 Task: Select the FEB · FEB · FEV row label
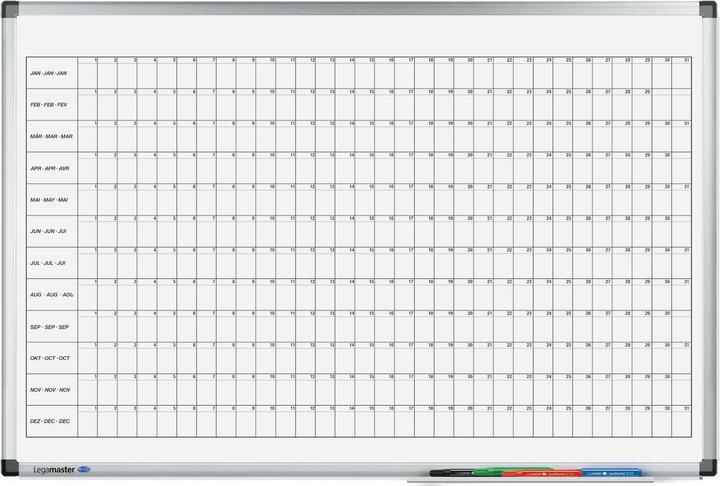(49, 105)
